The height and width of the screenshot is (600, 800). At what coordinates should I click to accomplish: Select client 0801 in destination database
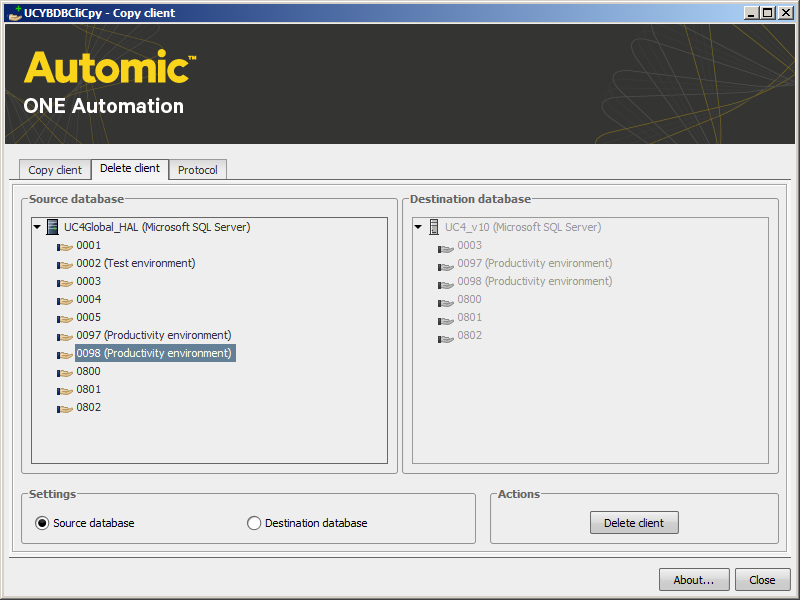click(x=469, y=317)
